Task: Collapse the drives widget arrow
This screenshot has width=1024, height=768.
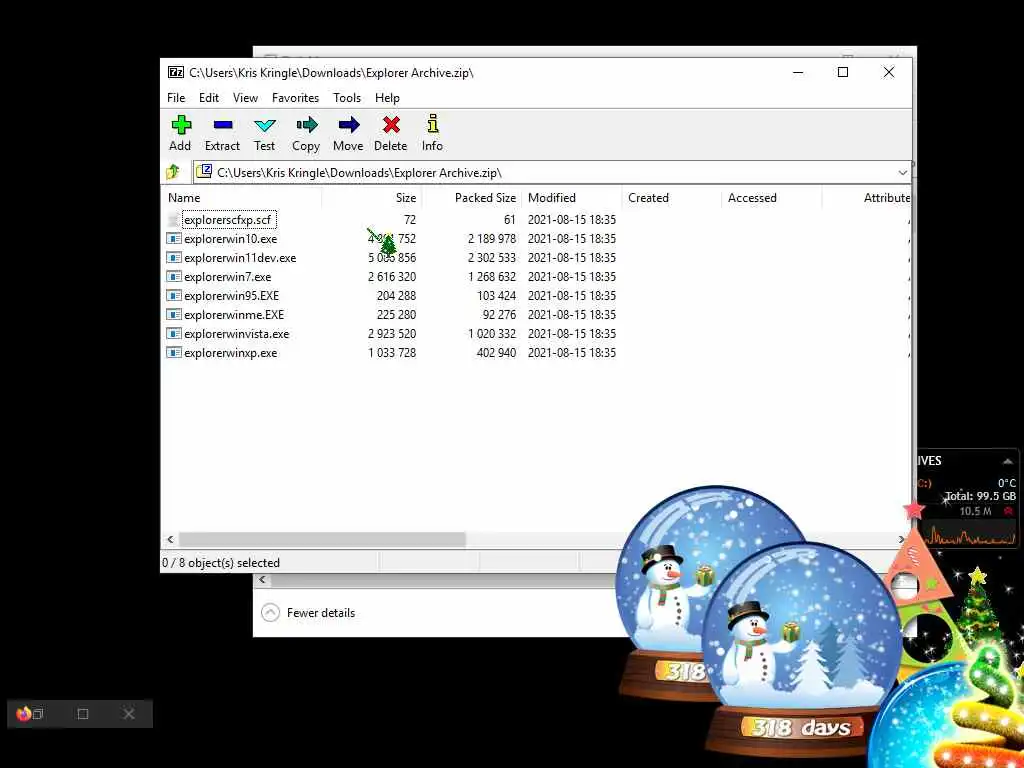Action: [x=1008, y=461]
